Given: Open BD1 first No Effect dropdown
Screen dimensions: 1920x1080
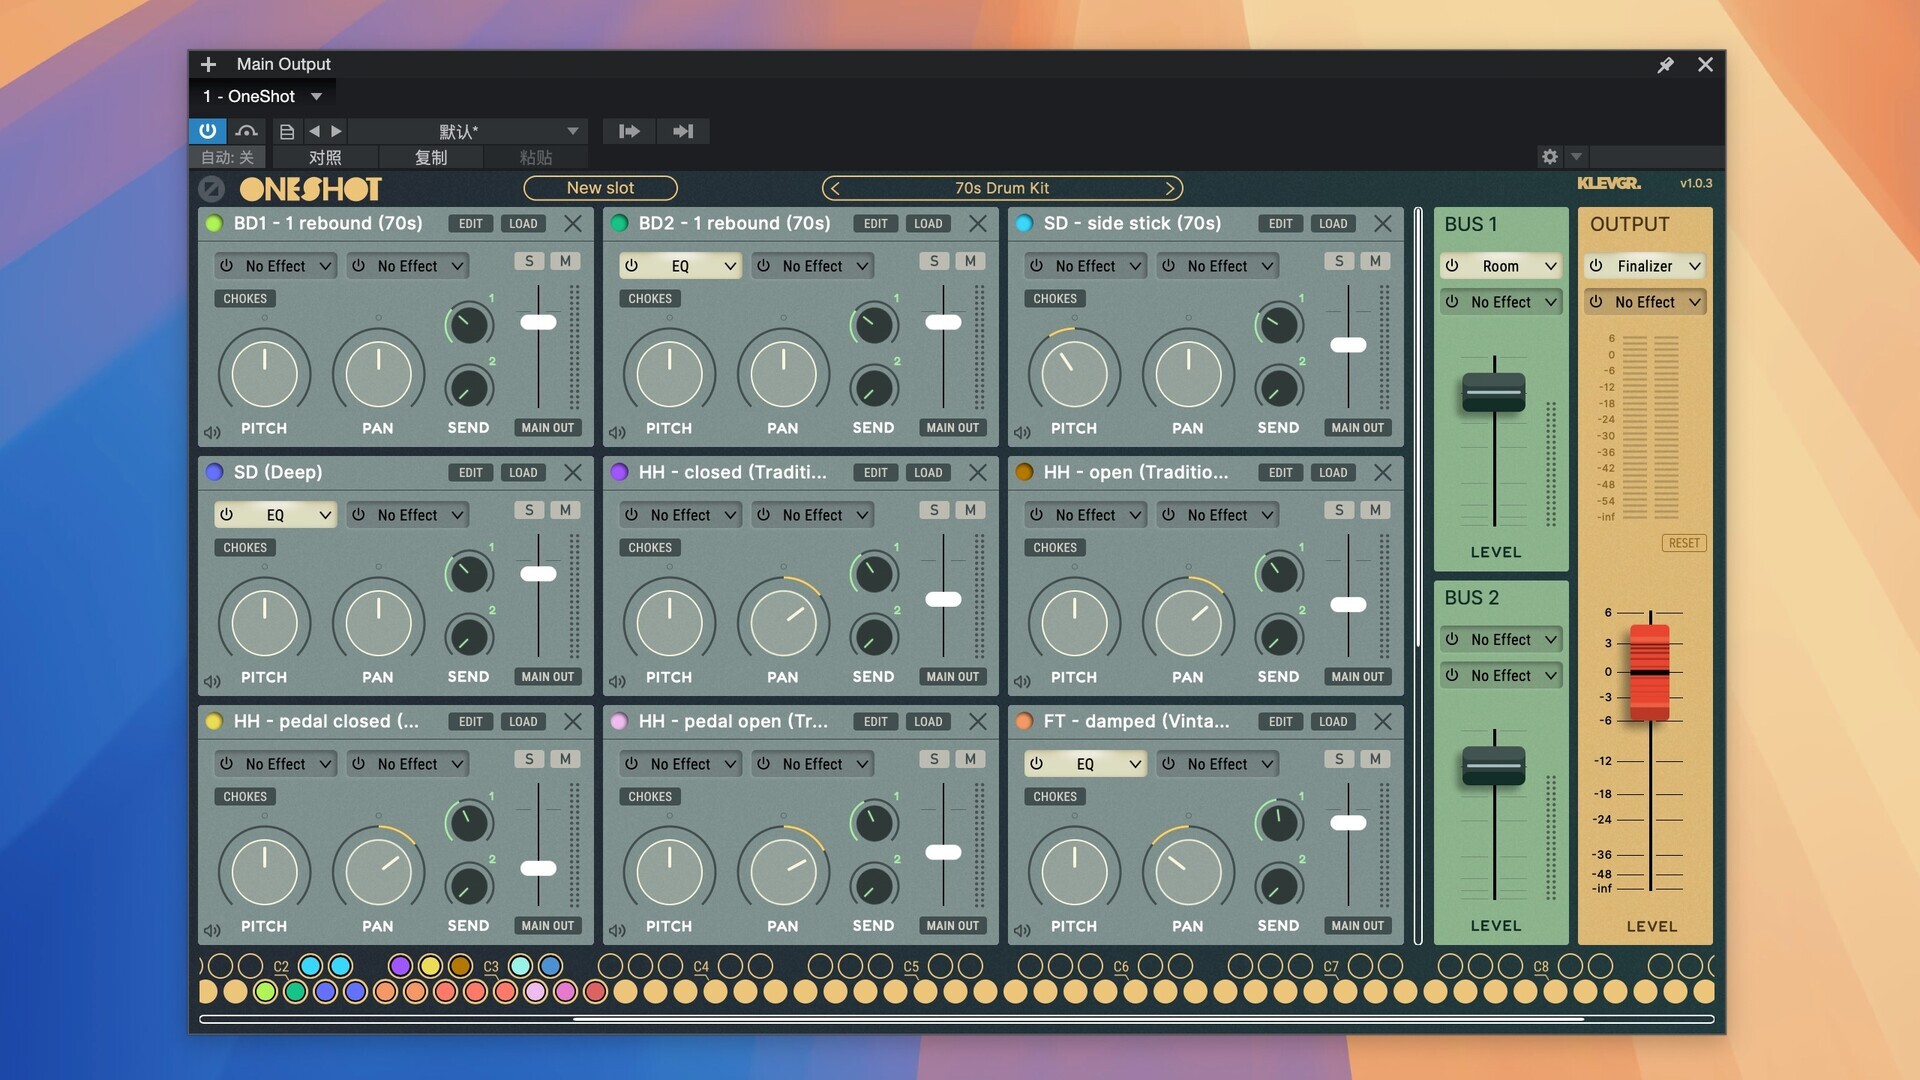Looking at the screenshot, I should [x=276, y=266].
